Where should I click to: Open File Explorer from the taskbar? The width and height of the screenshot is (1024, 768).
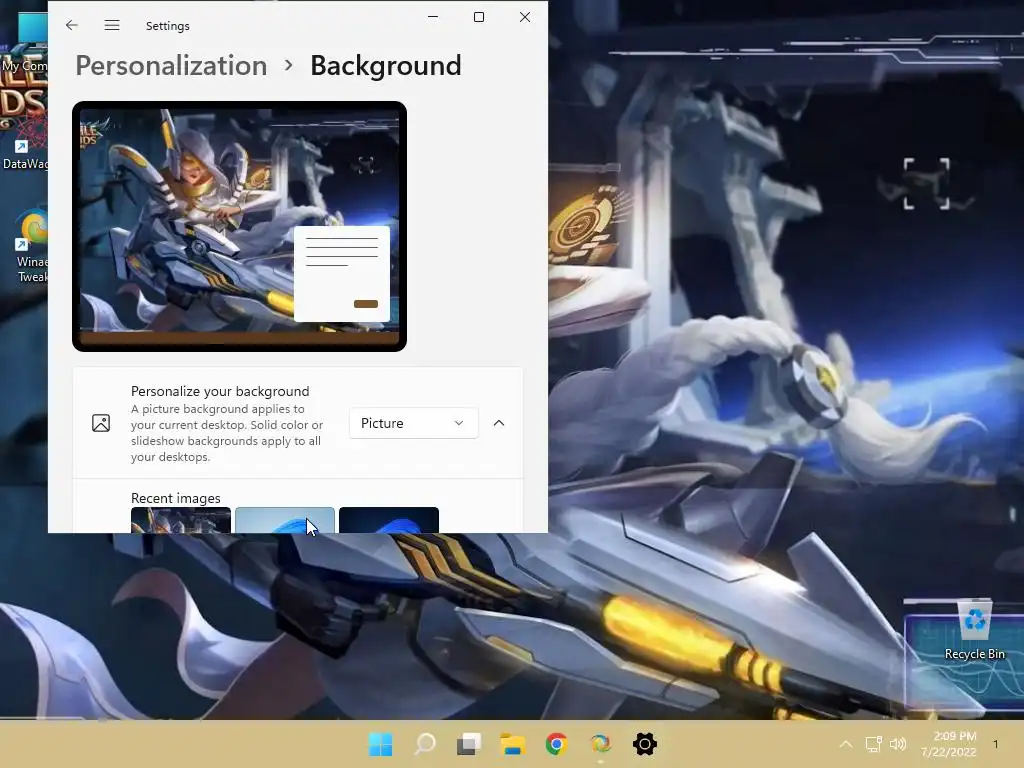pos(513,744)
